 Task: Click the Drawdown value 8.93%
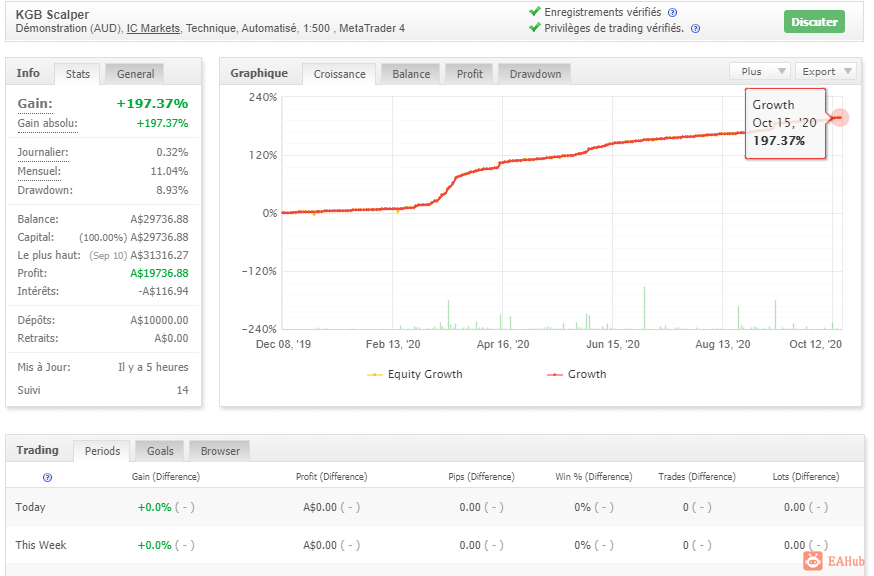172,190
